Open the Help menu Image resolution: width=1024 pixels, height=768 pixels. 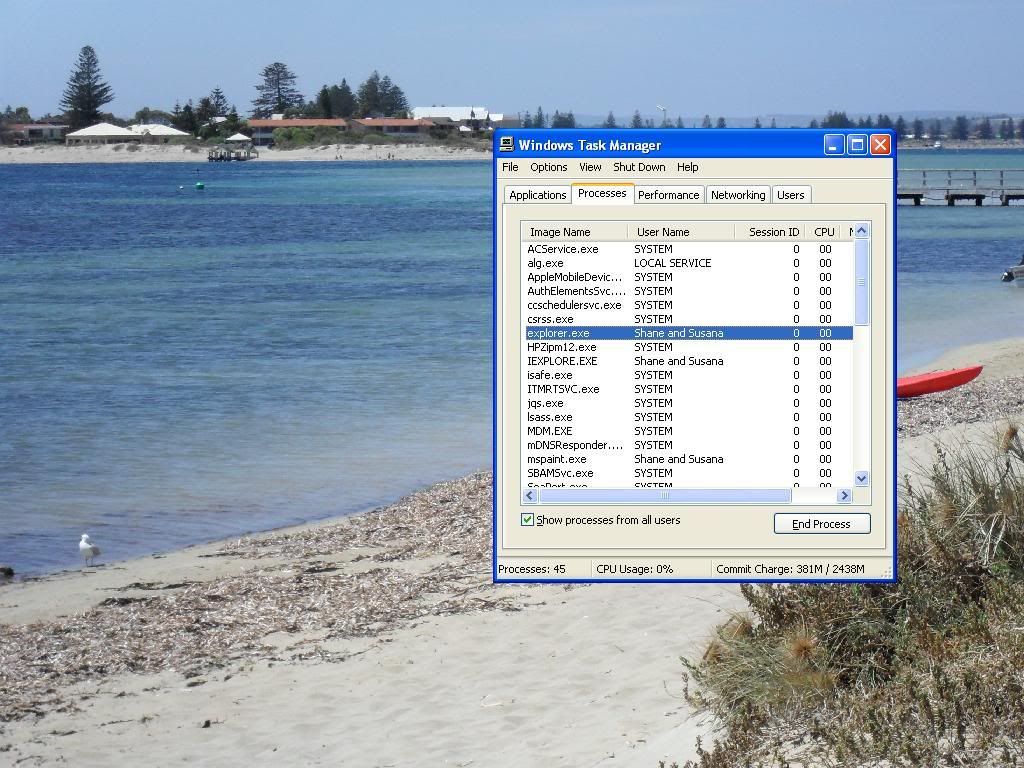click(688, 167)
